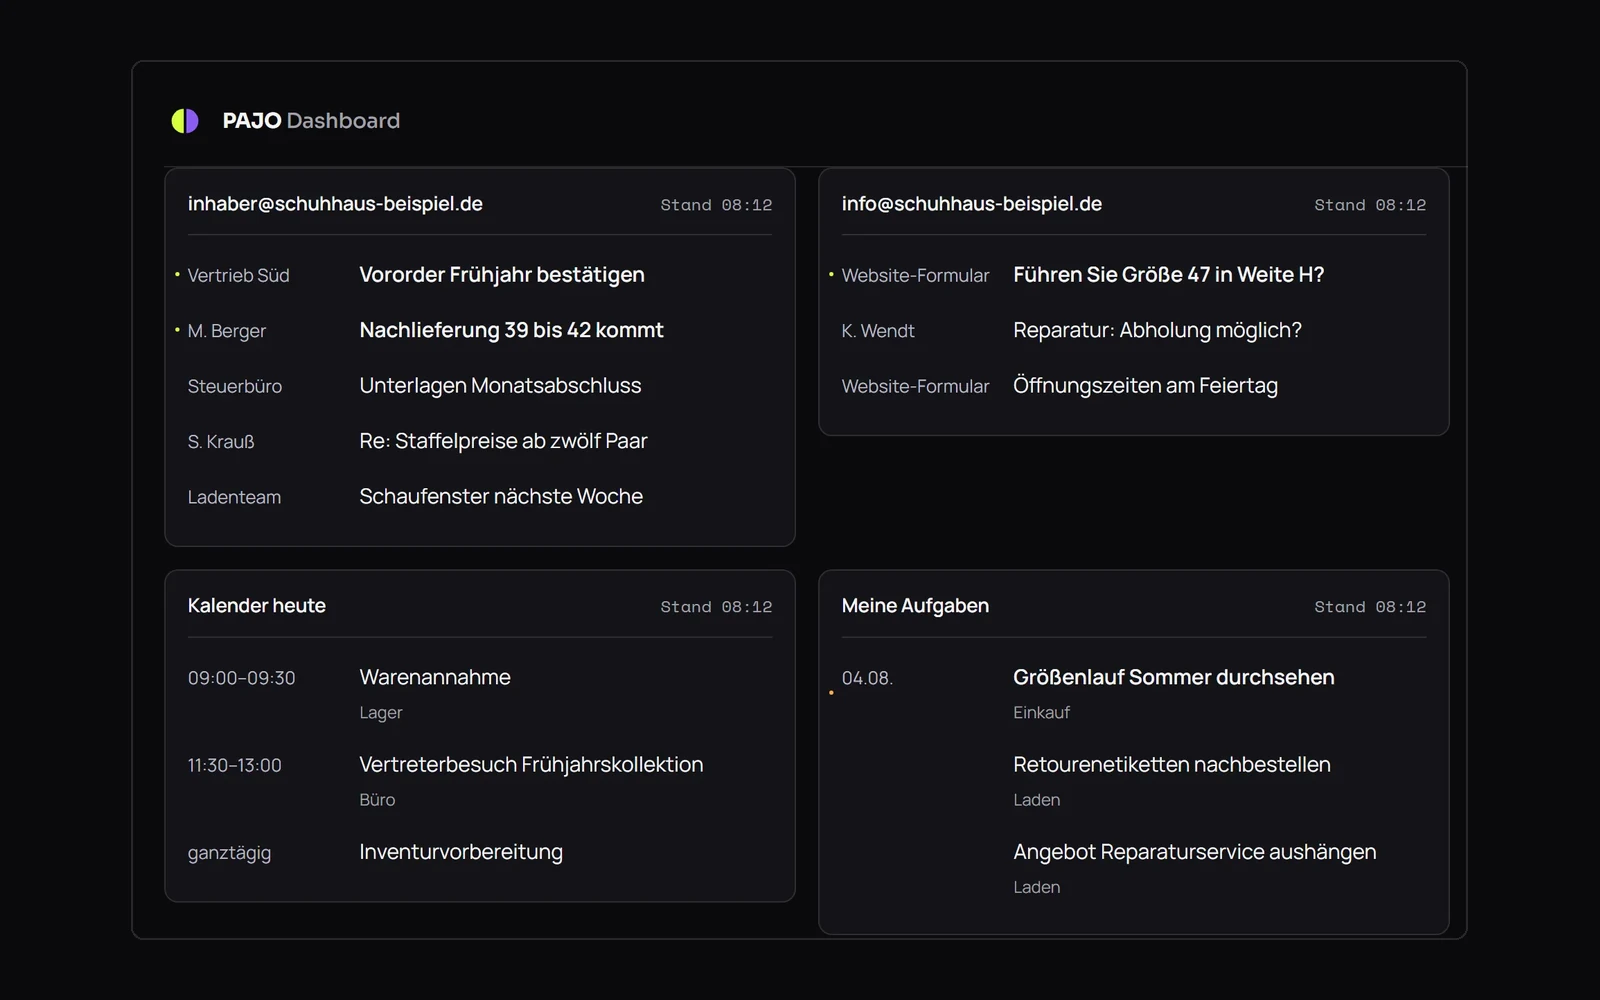Open all-day event 'Inventurvorbereitung'
The height and width of the screenshot is (1000, 1600).
coord(461,852)
